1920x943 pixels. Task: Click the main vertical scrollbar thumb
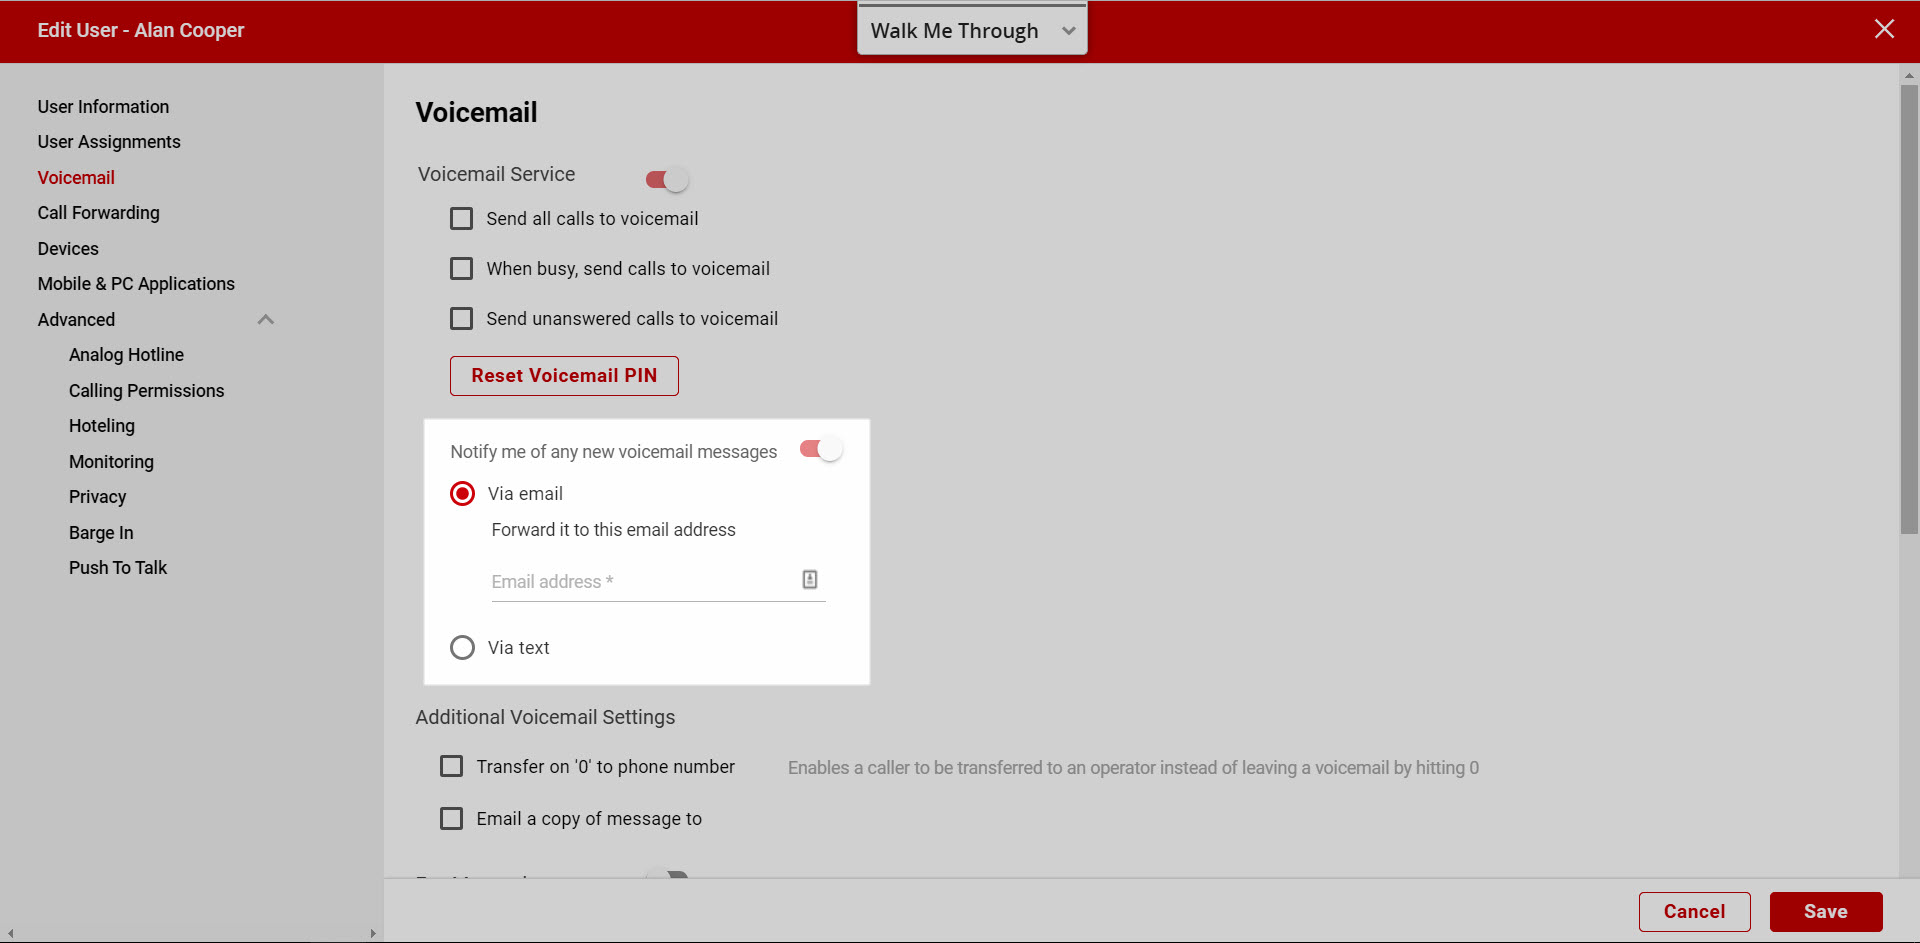(1909, 309)
